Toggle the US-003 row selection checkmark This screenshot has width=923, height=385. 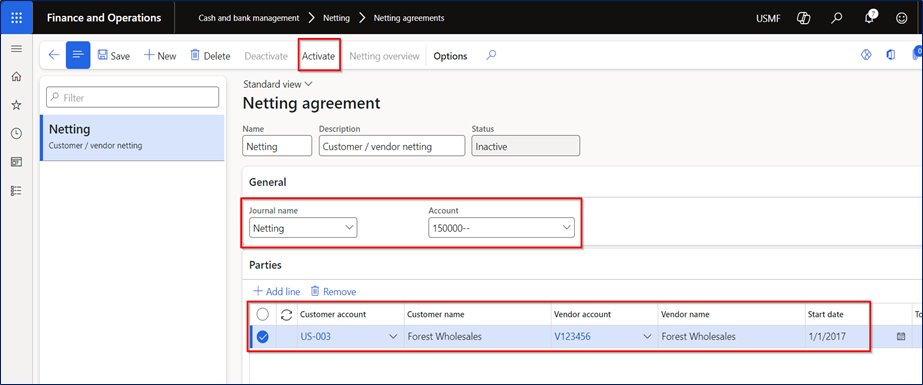click(x=263, y=337)
